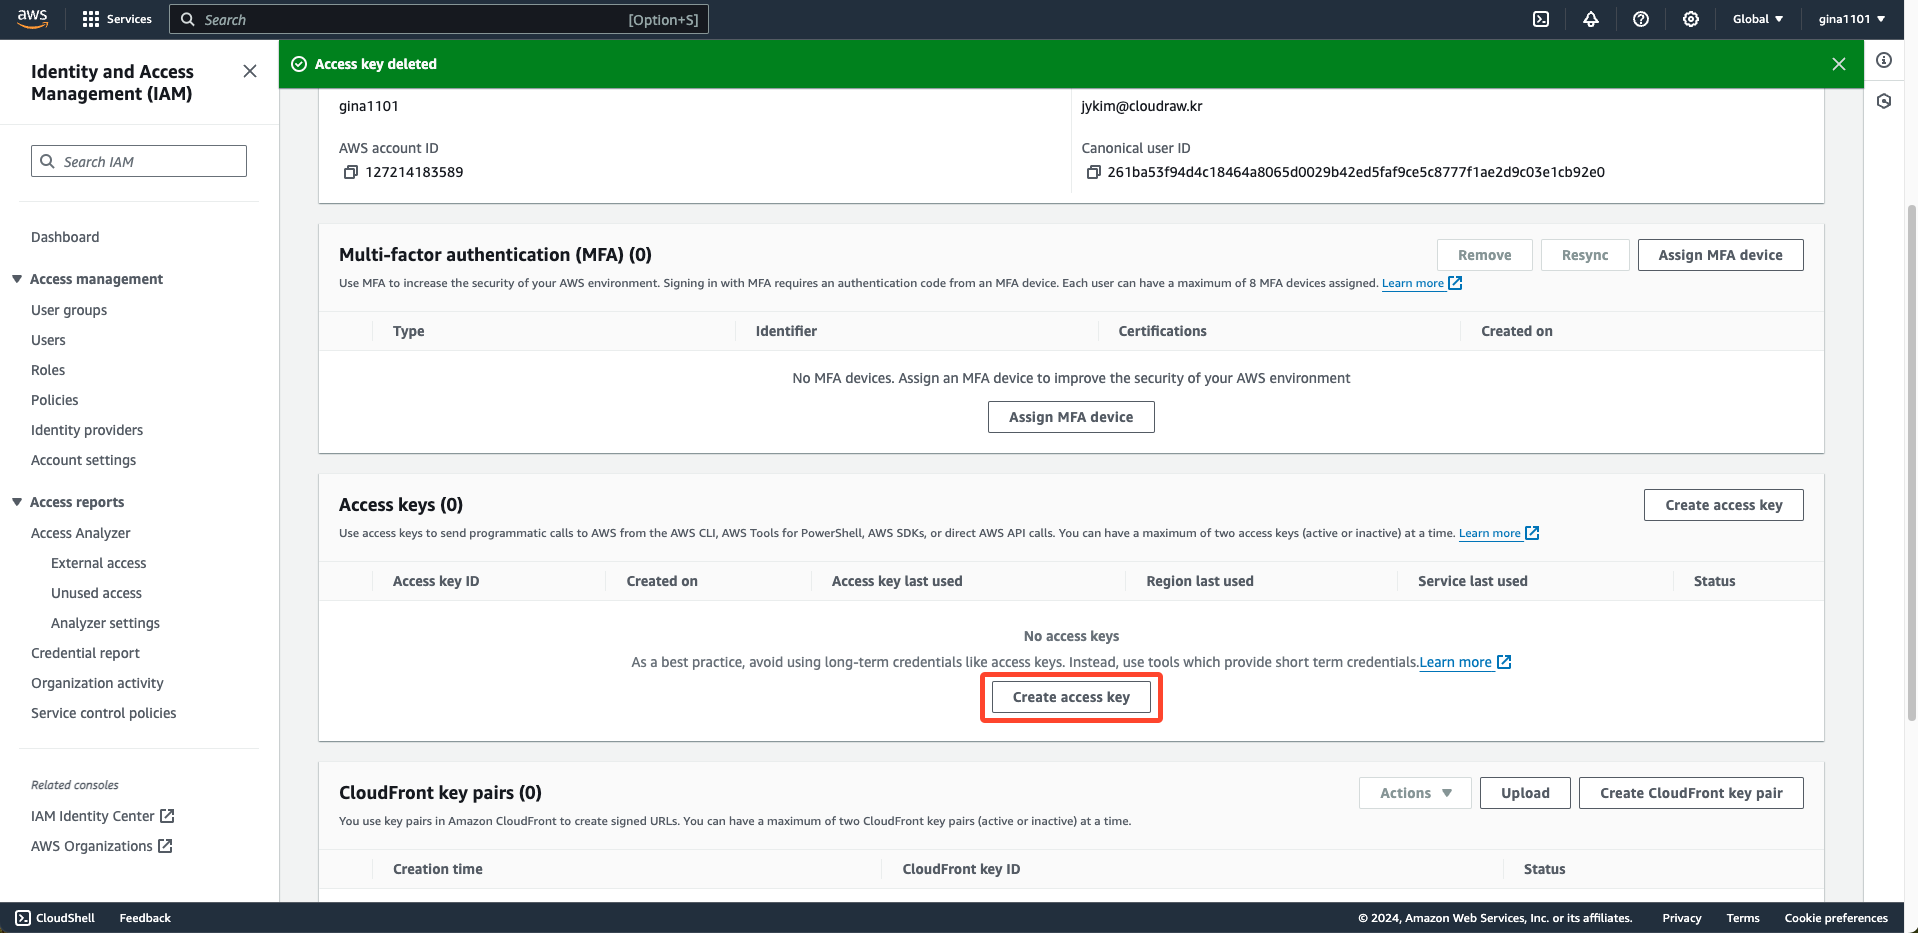The height and width of the screenshot is (933, 1918).
Task: Dismiss the Access key deleted banner
Action: point(1839,64)
